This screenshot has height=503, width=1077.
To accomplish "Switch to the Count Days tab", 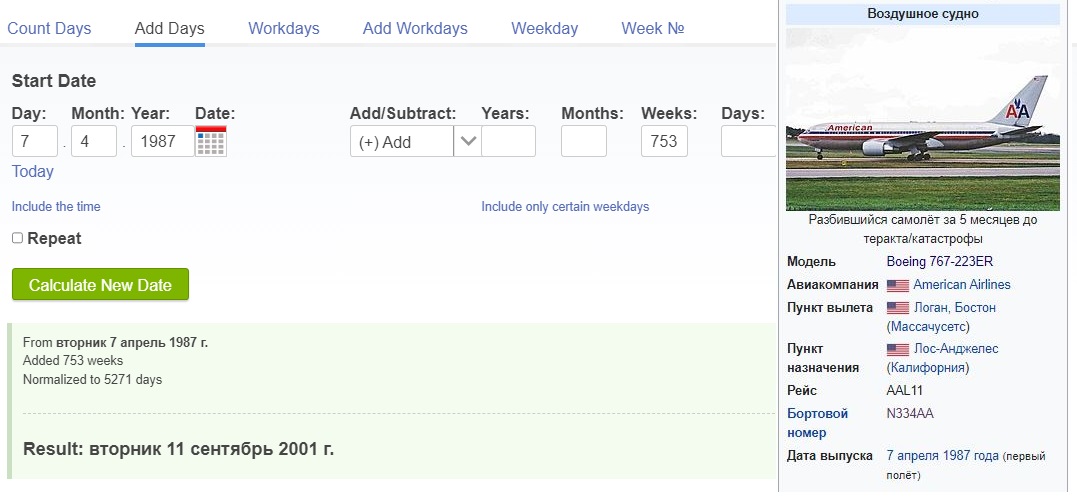I will pyautogui.click(x=49, y=29).
